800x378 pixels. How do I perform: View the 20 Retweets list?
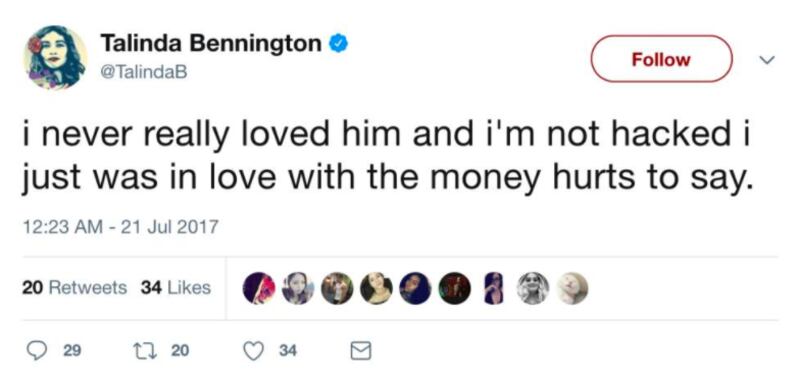[74, 288]
